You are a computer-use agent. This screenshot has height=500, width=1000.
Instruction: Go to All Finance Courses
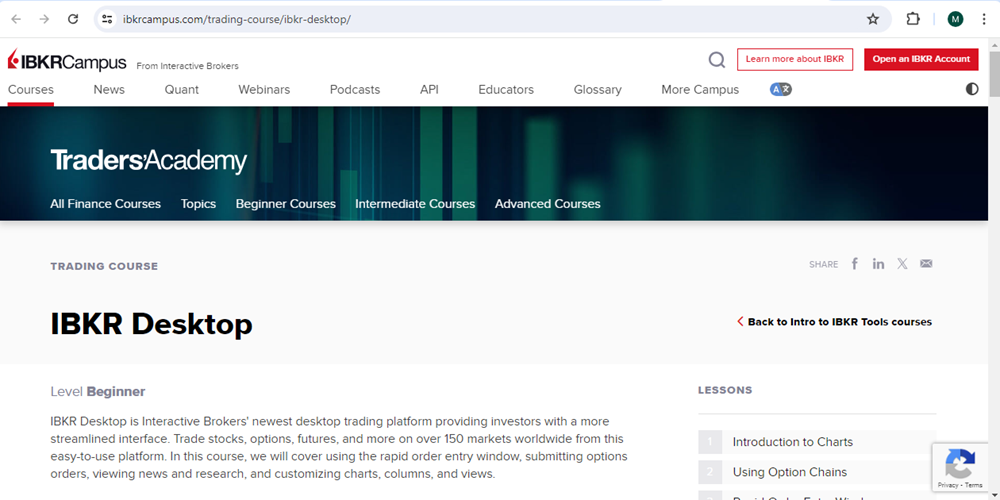coord(105,204)
